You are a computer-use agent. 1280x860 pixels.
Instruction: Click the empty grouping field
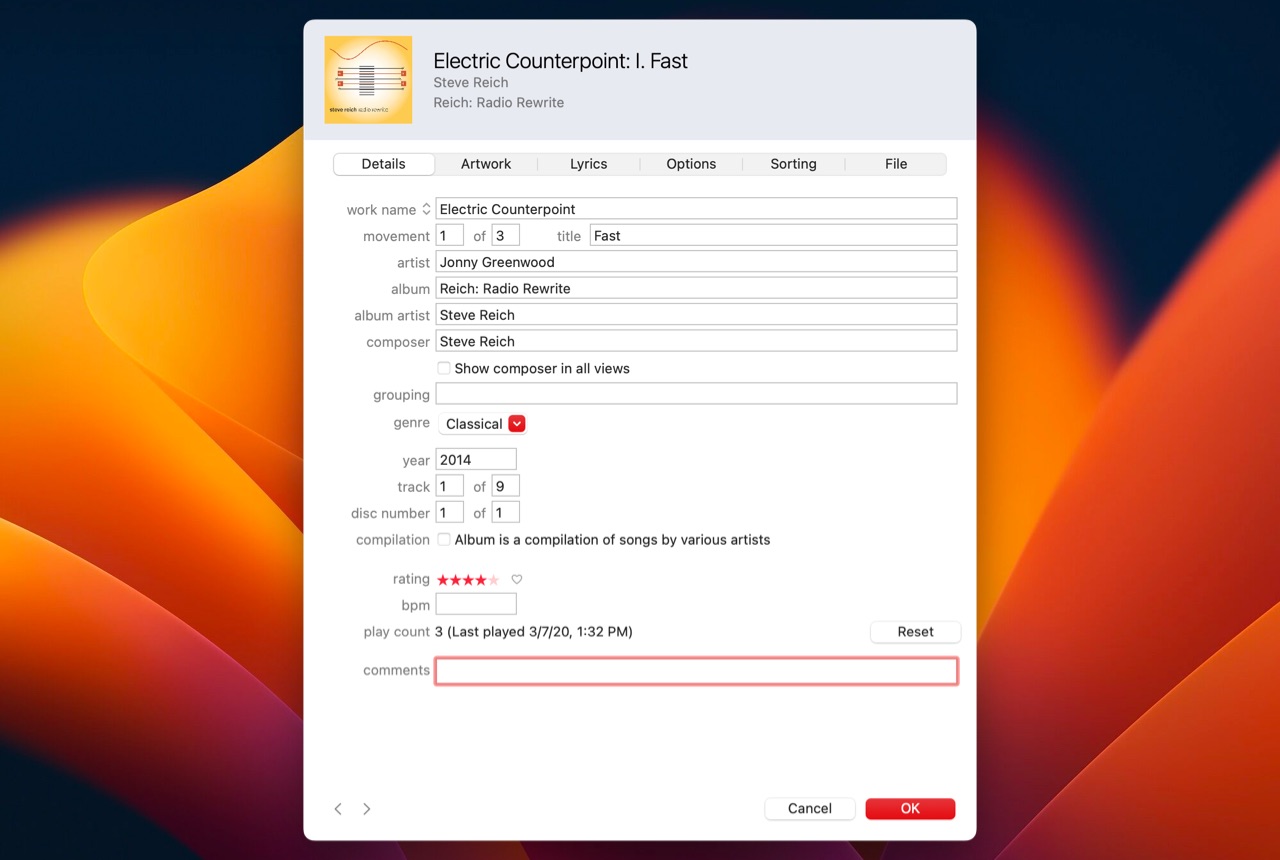(x=696, y=394)
